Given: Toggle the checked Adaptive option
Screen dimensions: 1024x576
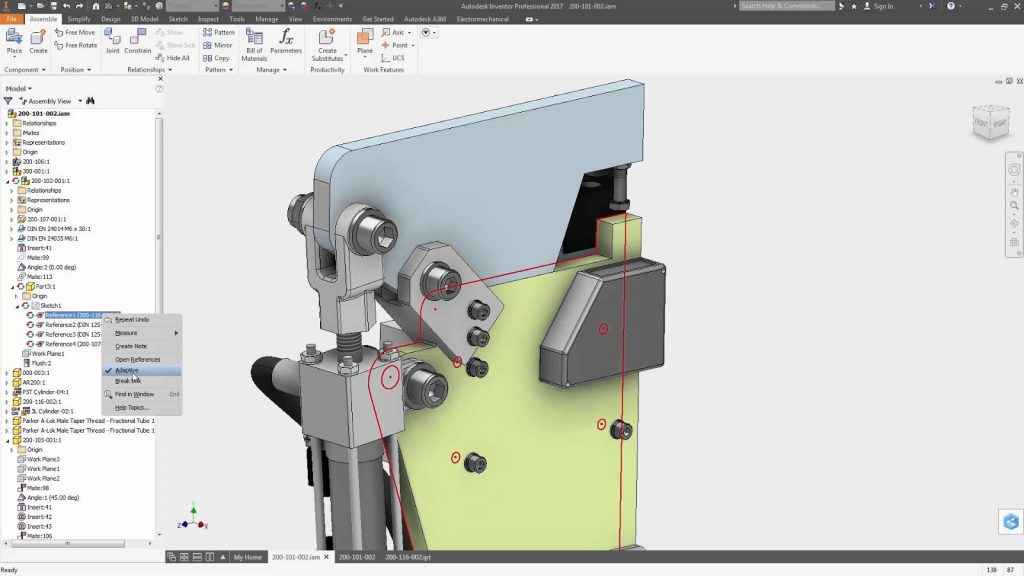Looking at the screenshot, I should tap(127, 370).
